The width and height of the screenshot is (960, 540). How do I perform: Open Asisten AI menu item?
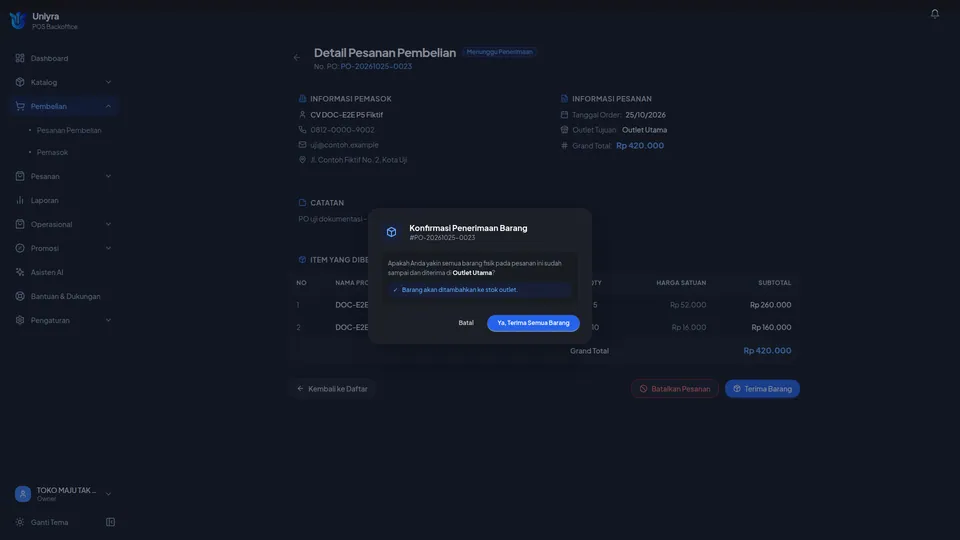point(64,272)
